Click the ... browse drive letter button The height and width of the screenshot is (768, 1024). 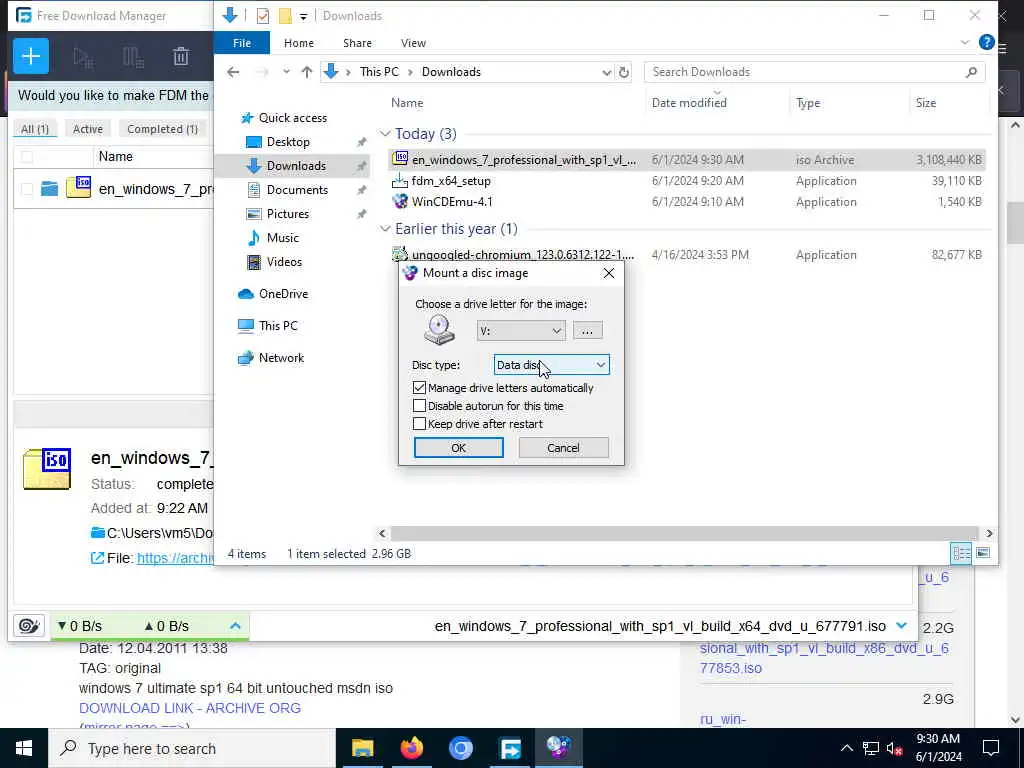pos(587,330)
